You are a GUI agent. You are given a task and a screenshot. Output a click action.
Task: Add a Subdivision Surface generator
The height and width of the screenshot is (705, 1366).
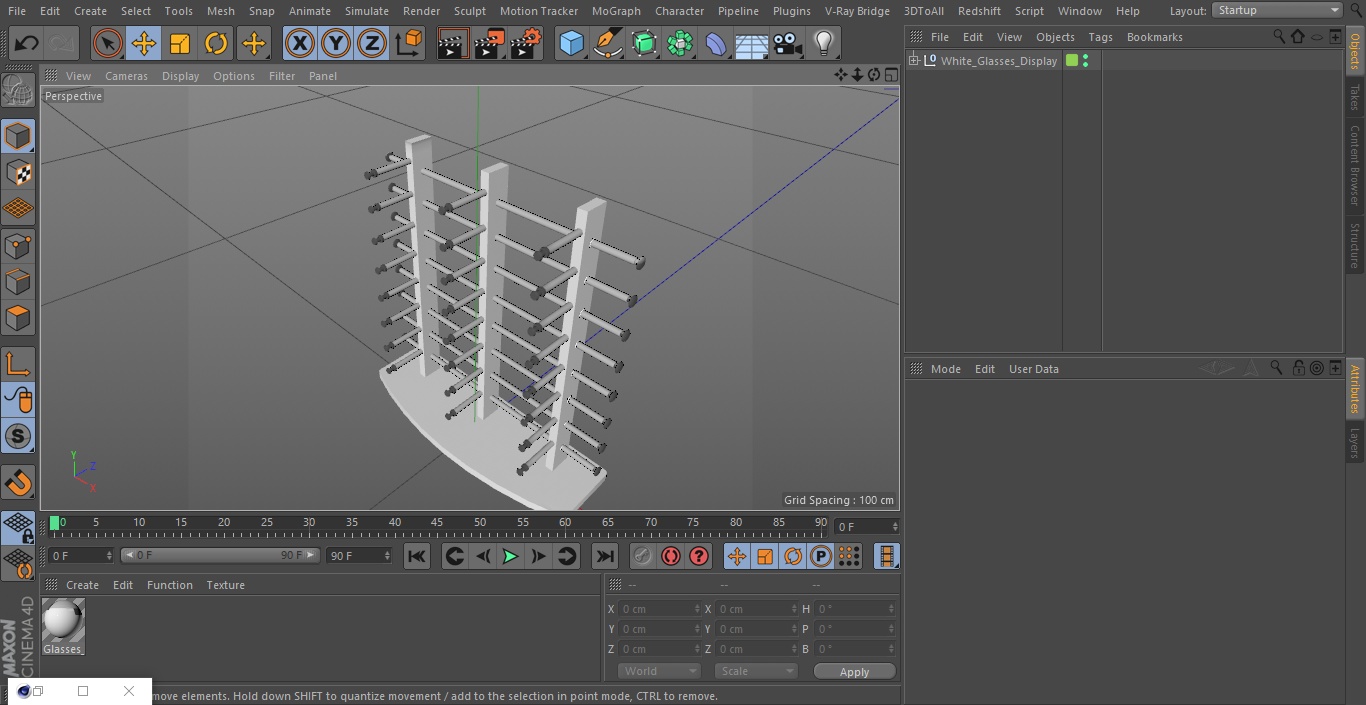644,43
